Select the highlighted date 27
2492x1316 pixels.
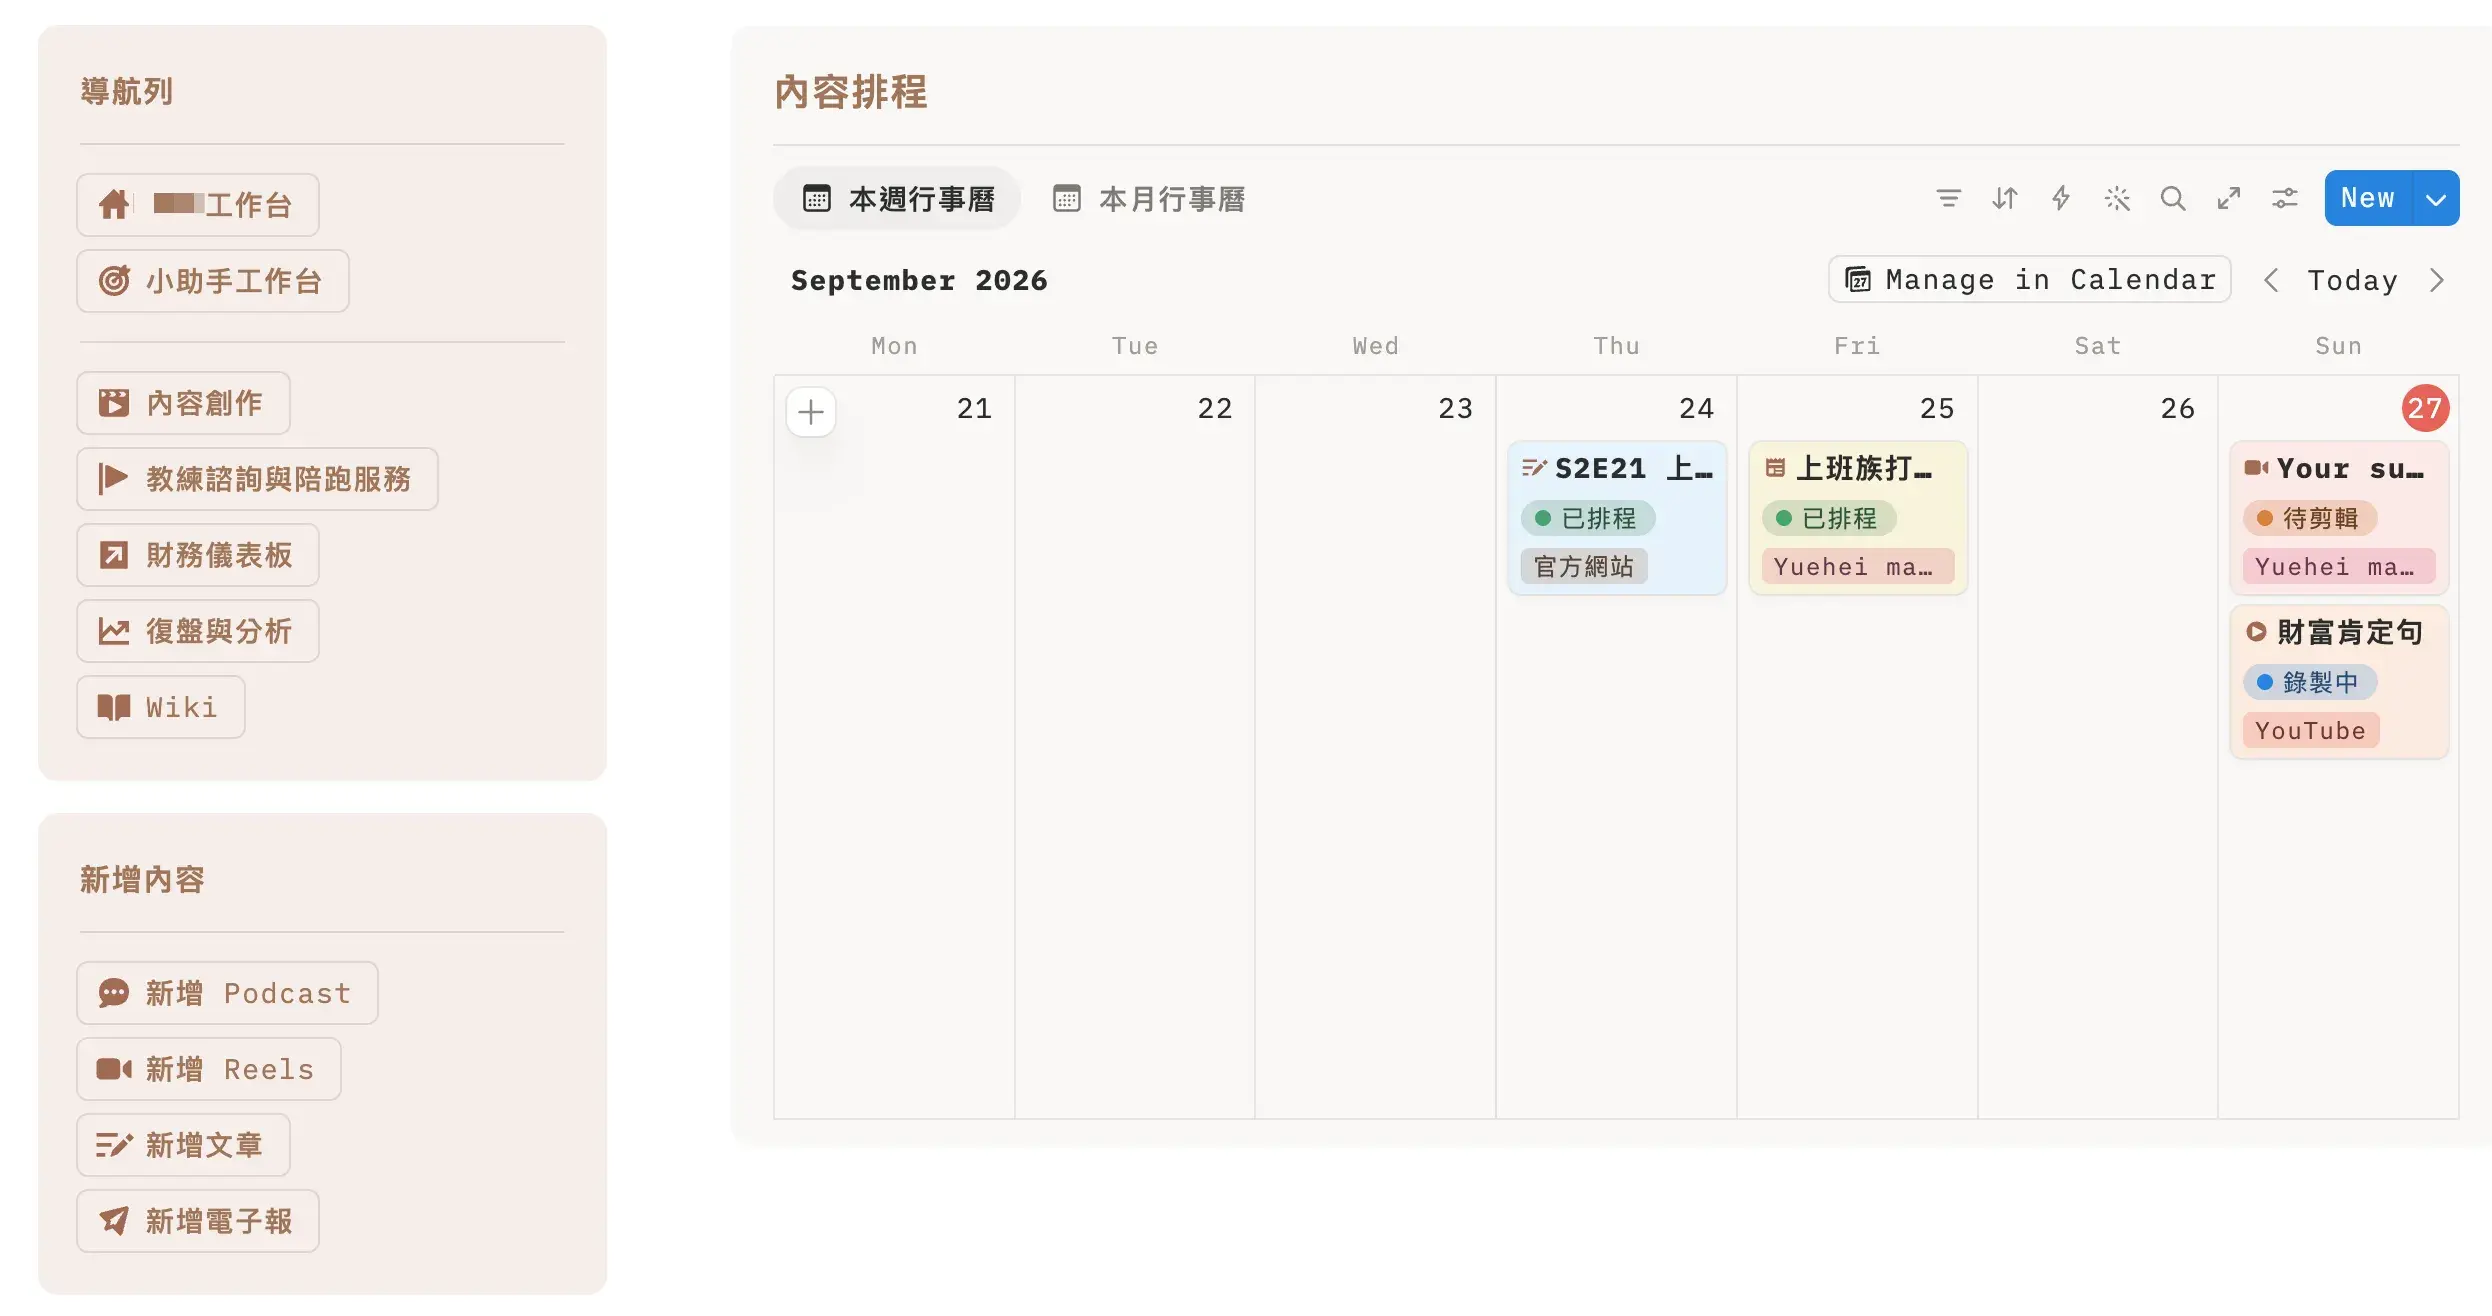(2425, 408)
